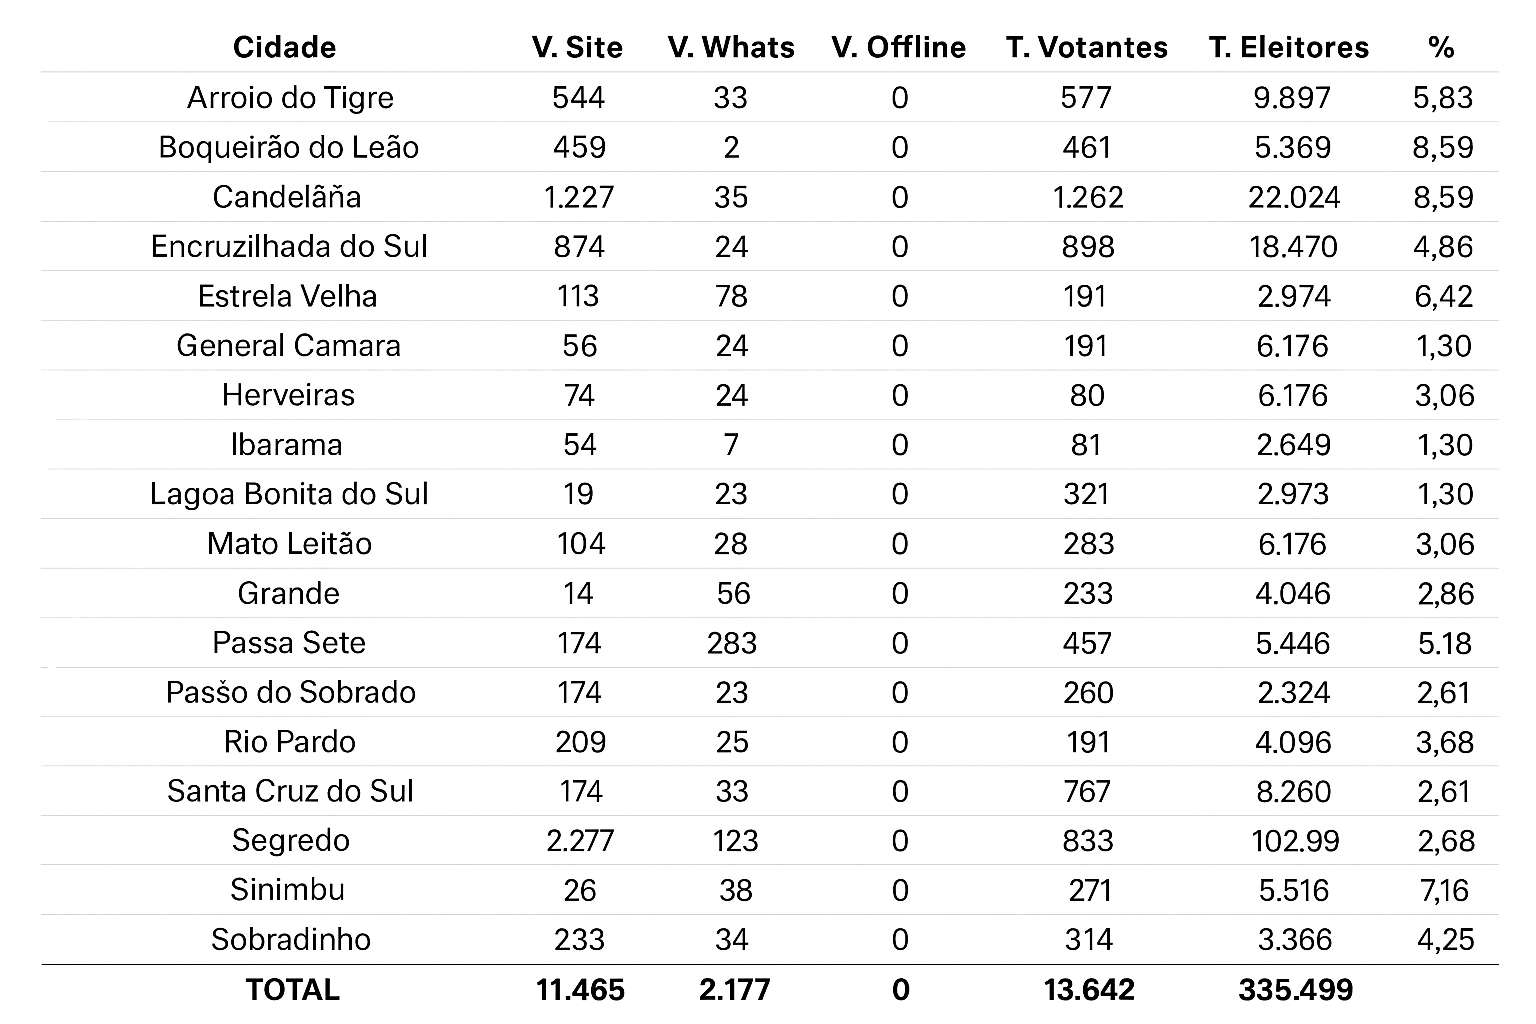The height and width of the screenshot is (1024, 1536).
Task: Click the Sobradinho city cell
Action: (x=291, y=939)
